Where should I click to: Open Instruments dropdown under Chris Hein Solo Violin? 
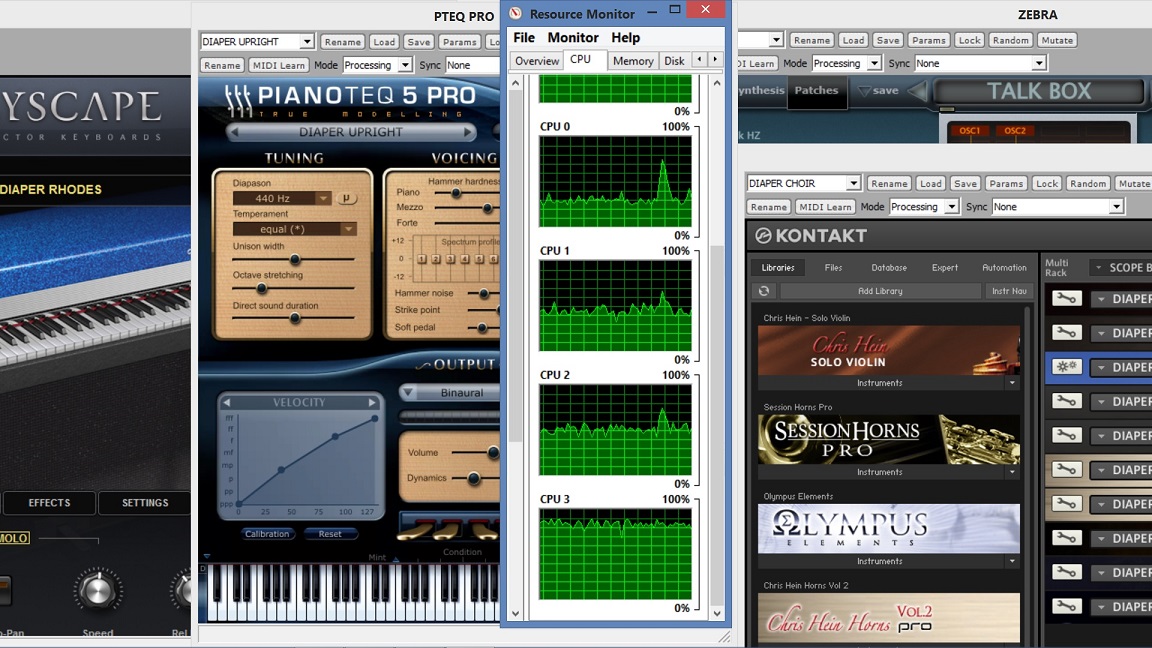coord(1011,383)
